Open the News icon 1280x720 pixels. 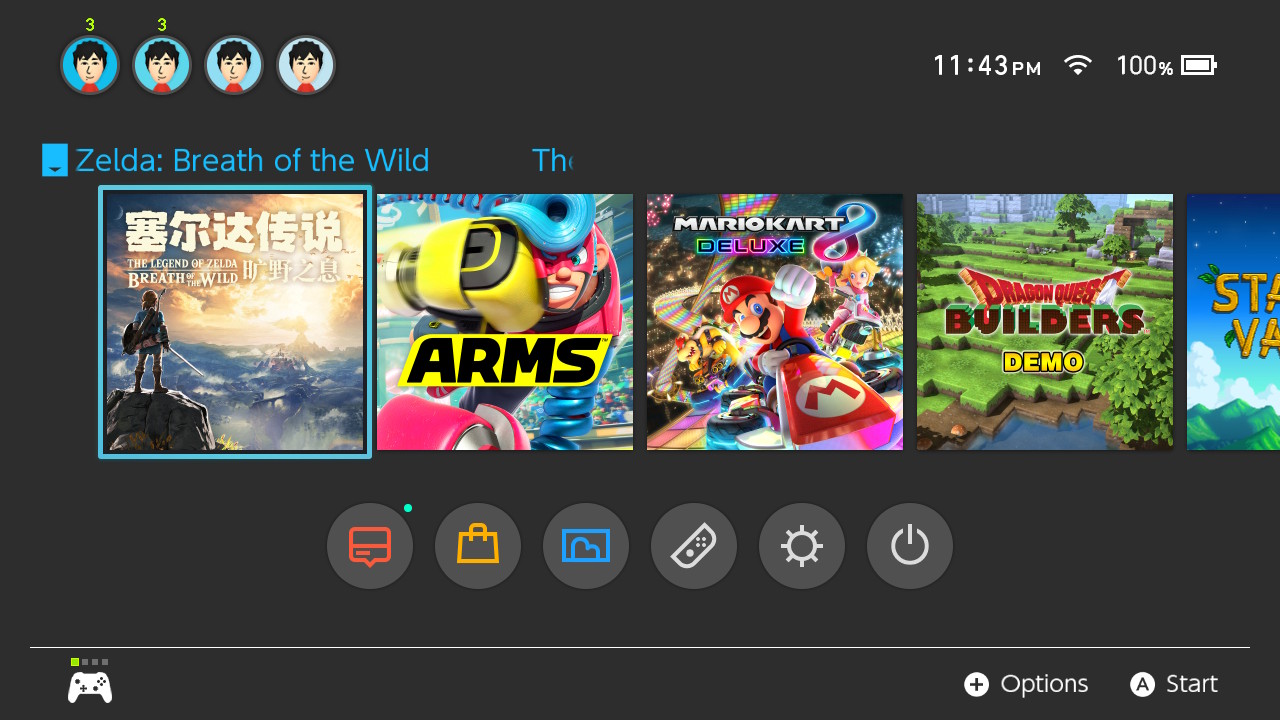coord(370,546)
